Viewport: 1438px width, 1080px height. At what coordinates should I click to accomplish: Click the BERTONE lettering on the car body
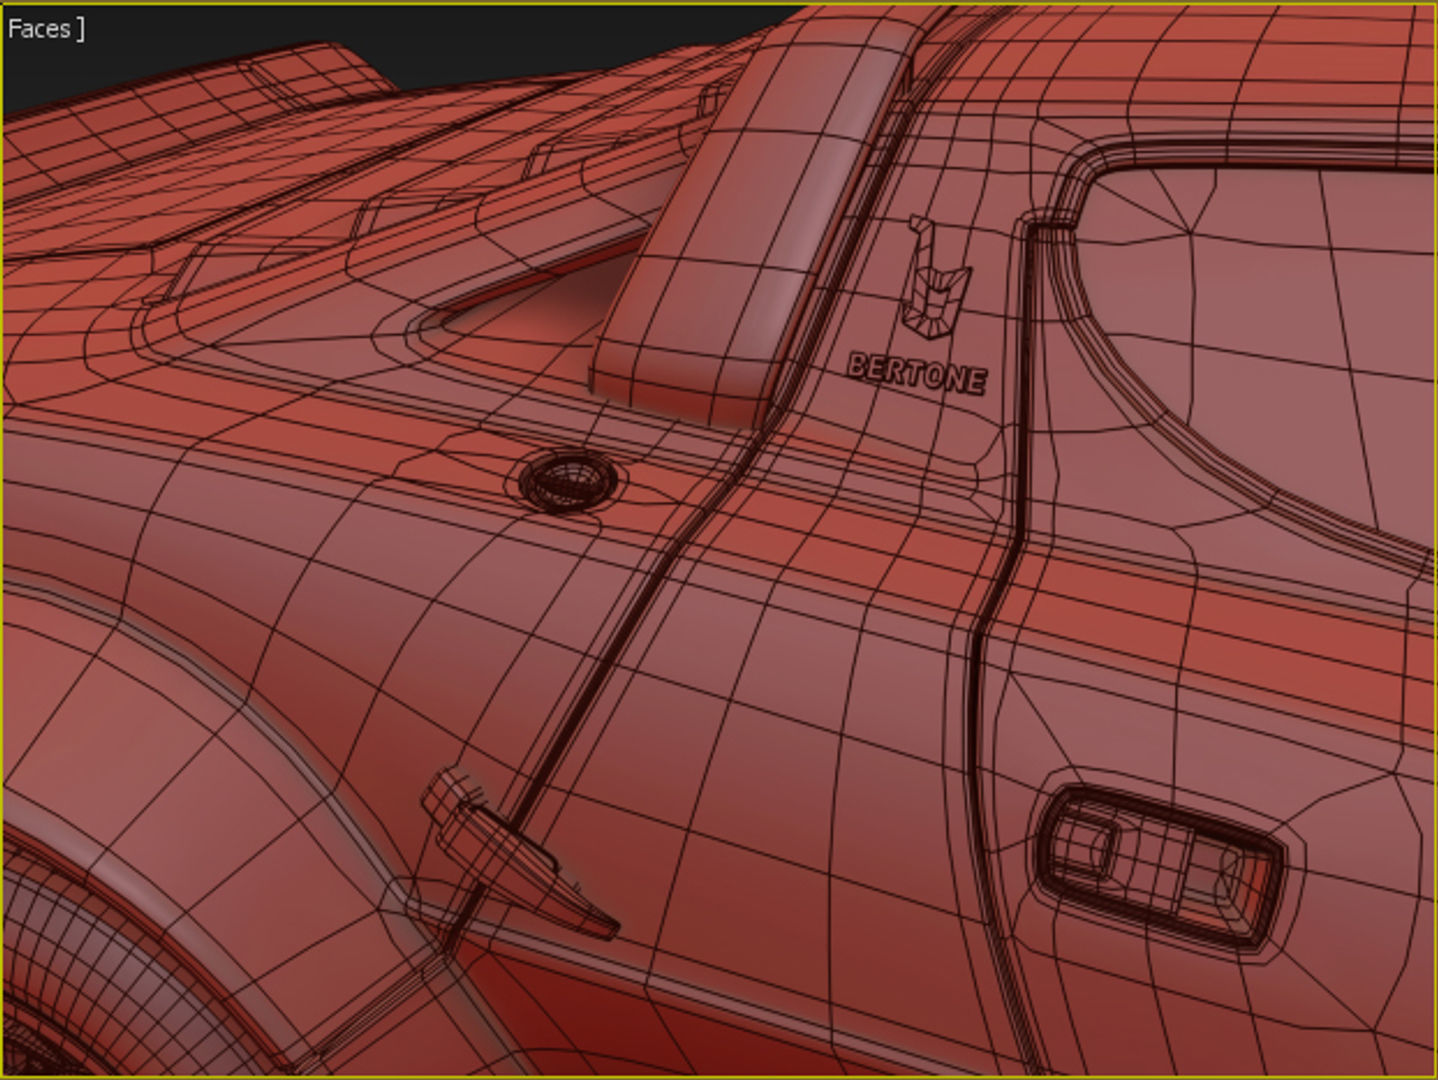917,374
